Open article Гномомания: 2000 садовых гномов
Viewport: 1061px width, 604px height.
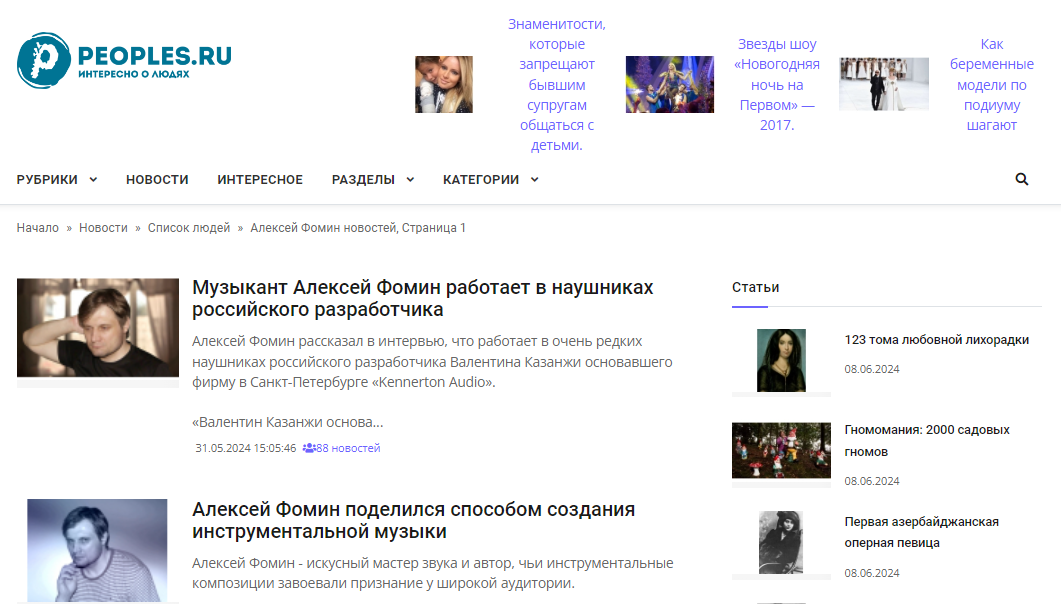[927, 440]
